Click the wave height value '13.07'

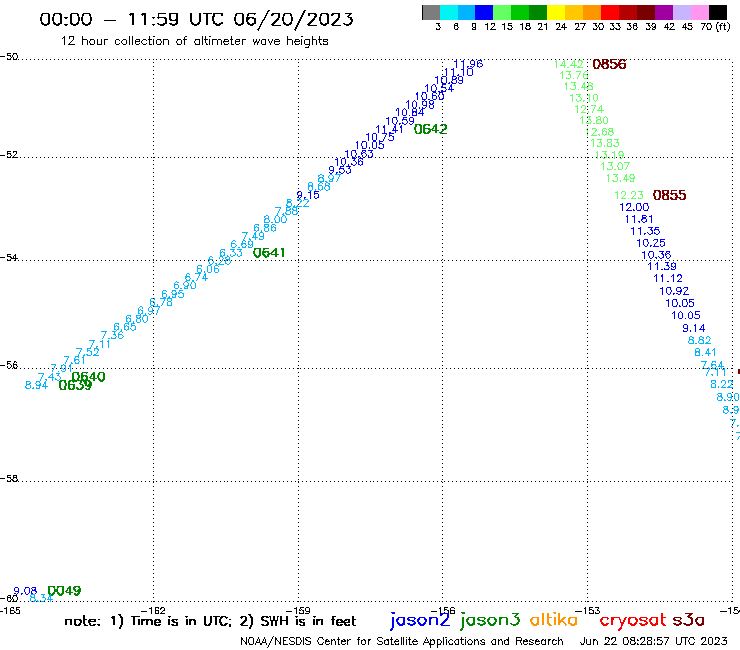click(615, 166)
